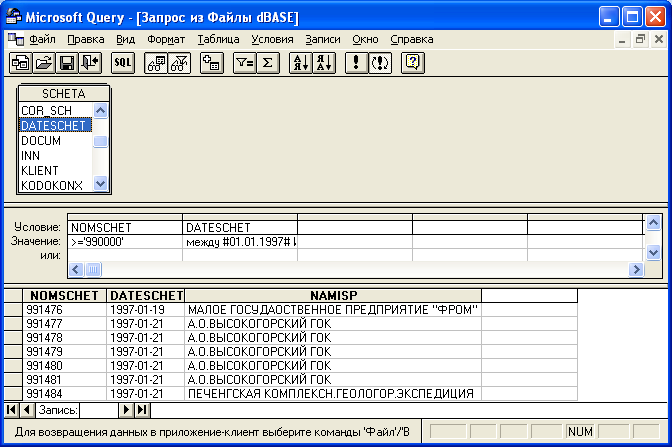Click criteria horizontal scrollbar thumb
Image resolution: width=672 pixels, height=447 pixels.
[93, 270]
